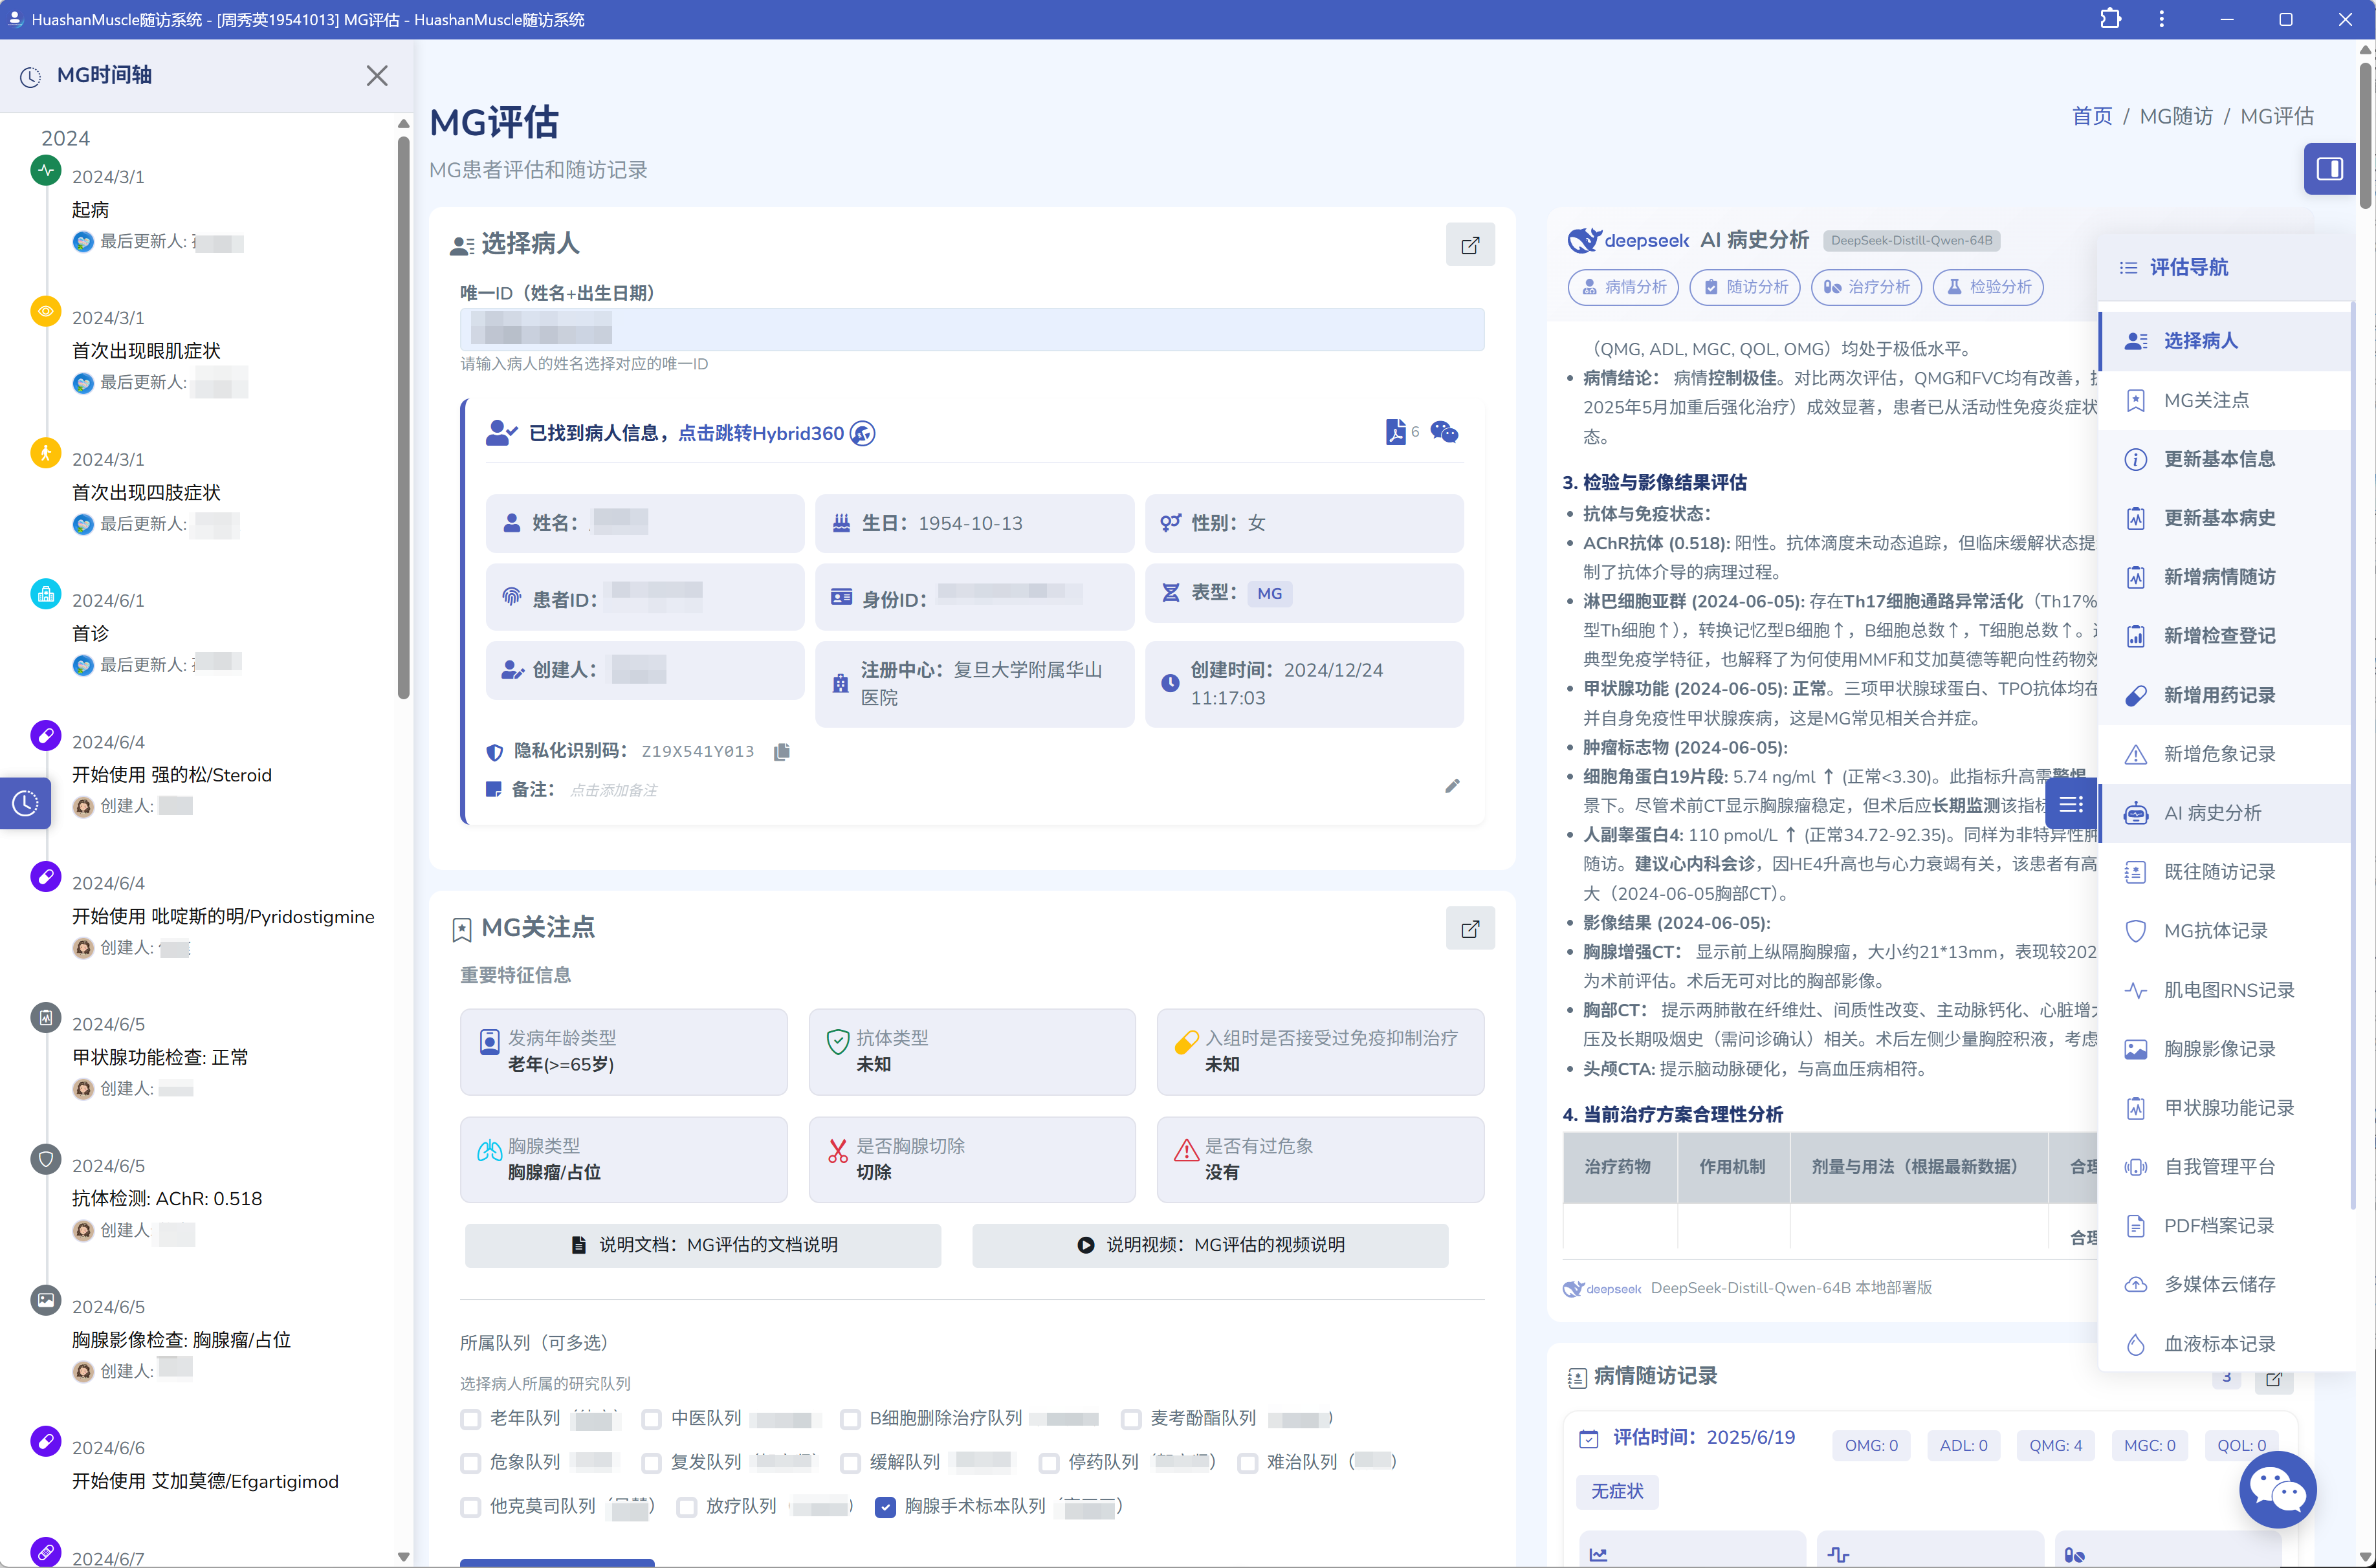Open MG关注点 section in new window

(x=1470, y=929)
